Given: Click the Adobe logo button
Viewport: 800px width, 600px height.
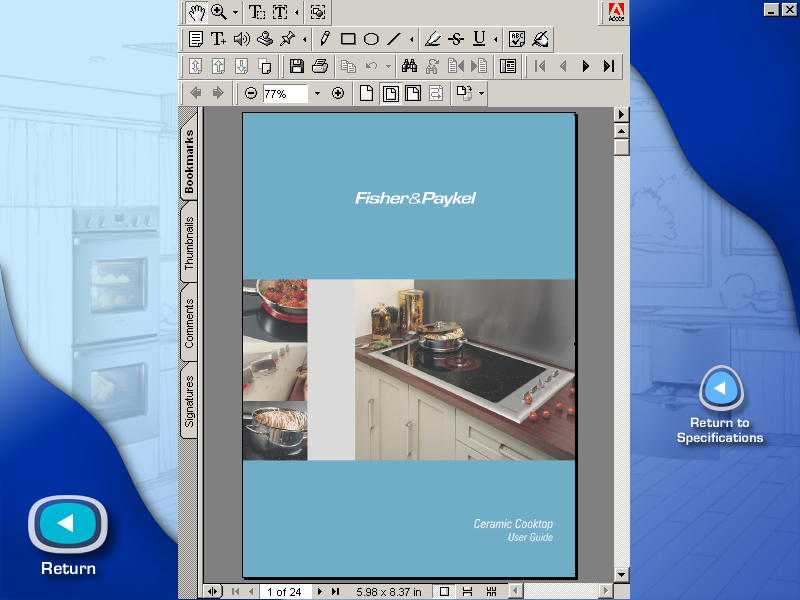Looking at the screenshot, I should [616, 12].
